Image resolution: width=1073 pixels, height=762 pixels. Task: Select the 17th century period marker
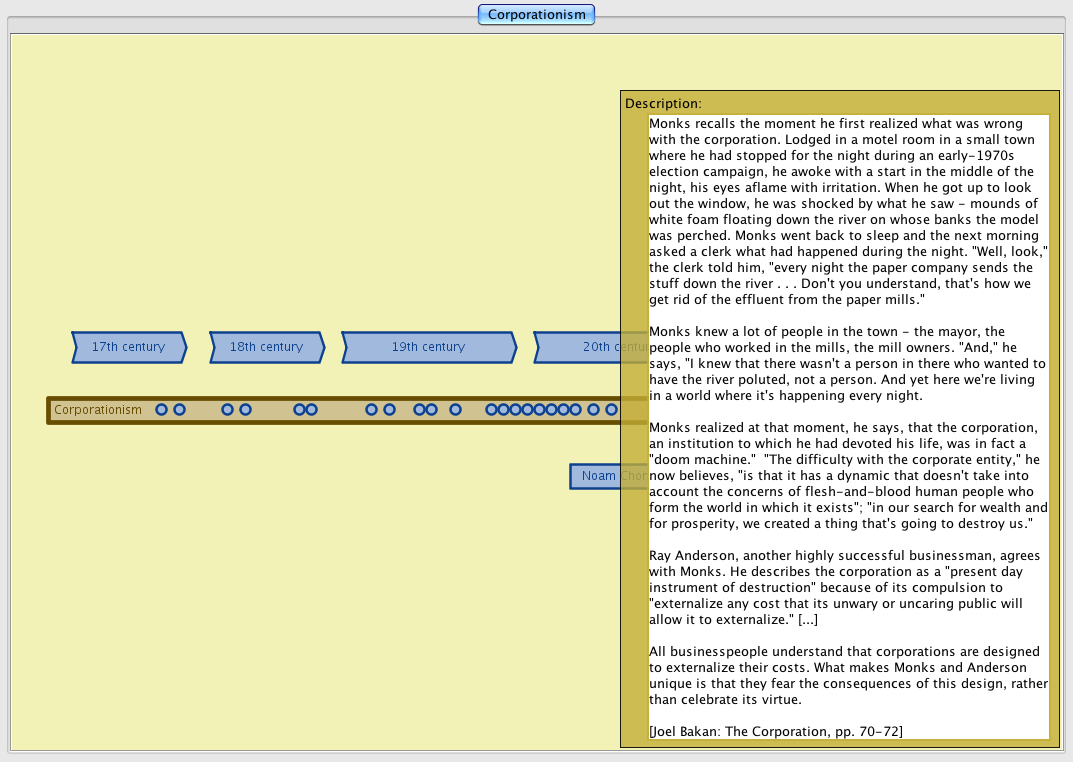tap(128, 347)
